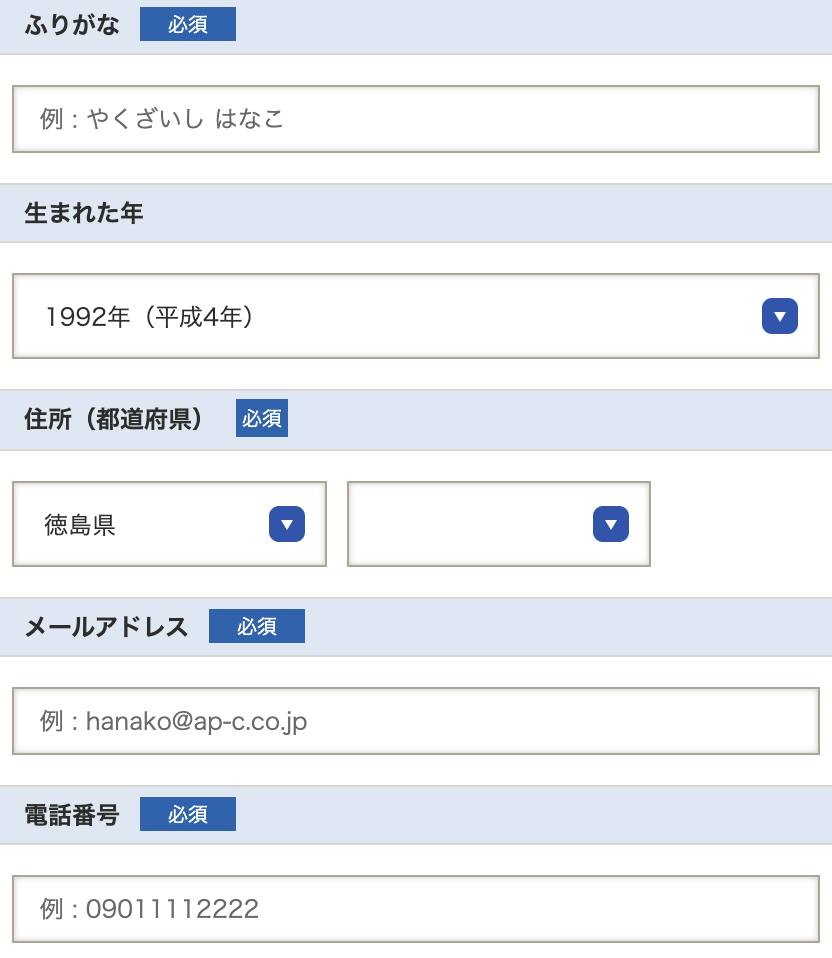
Task: Click the 必須 badge beside 住所（都道府県）
Action: [262, 419]
